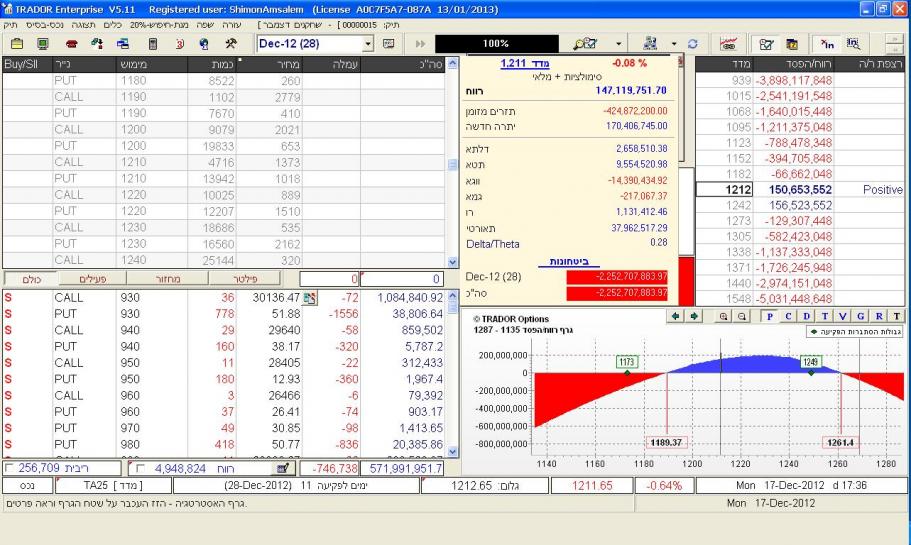Click the globe icon in toolbar

[x=204, y=45]
